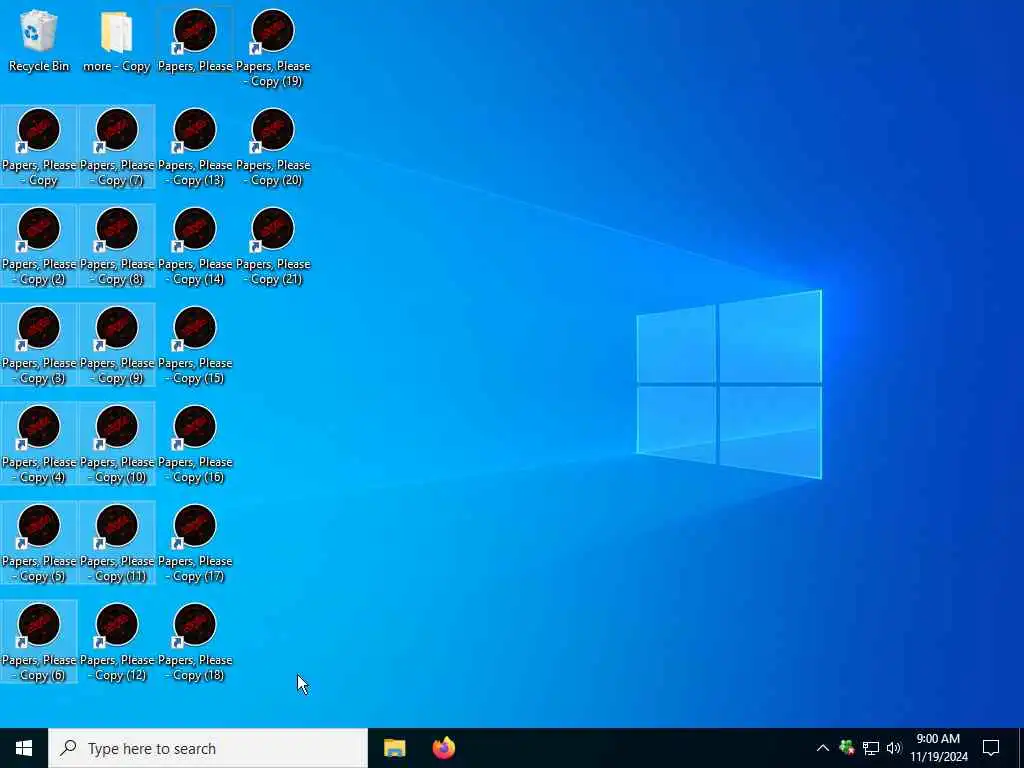Screen dimensions: 1024x768
Task: Select 'Papers, Please - Copy (2)' shortcut
Action: coord(39,246)
